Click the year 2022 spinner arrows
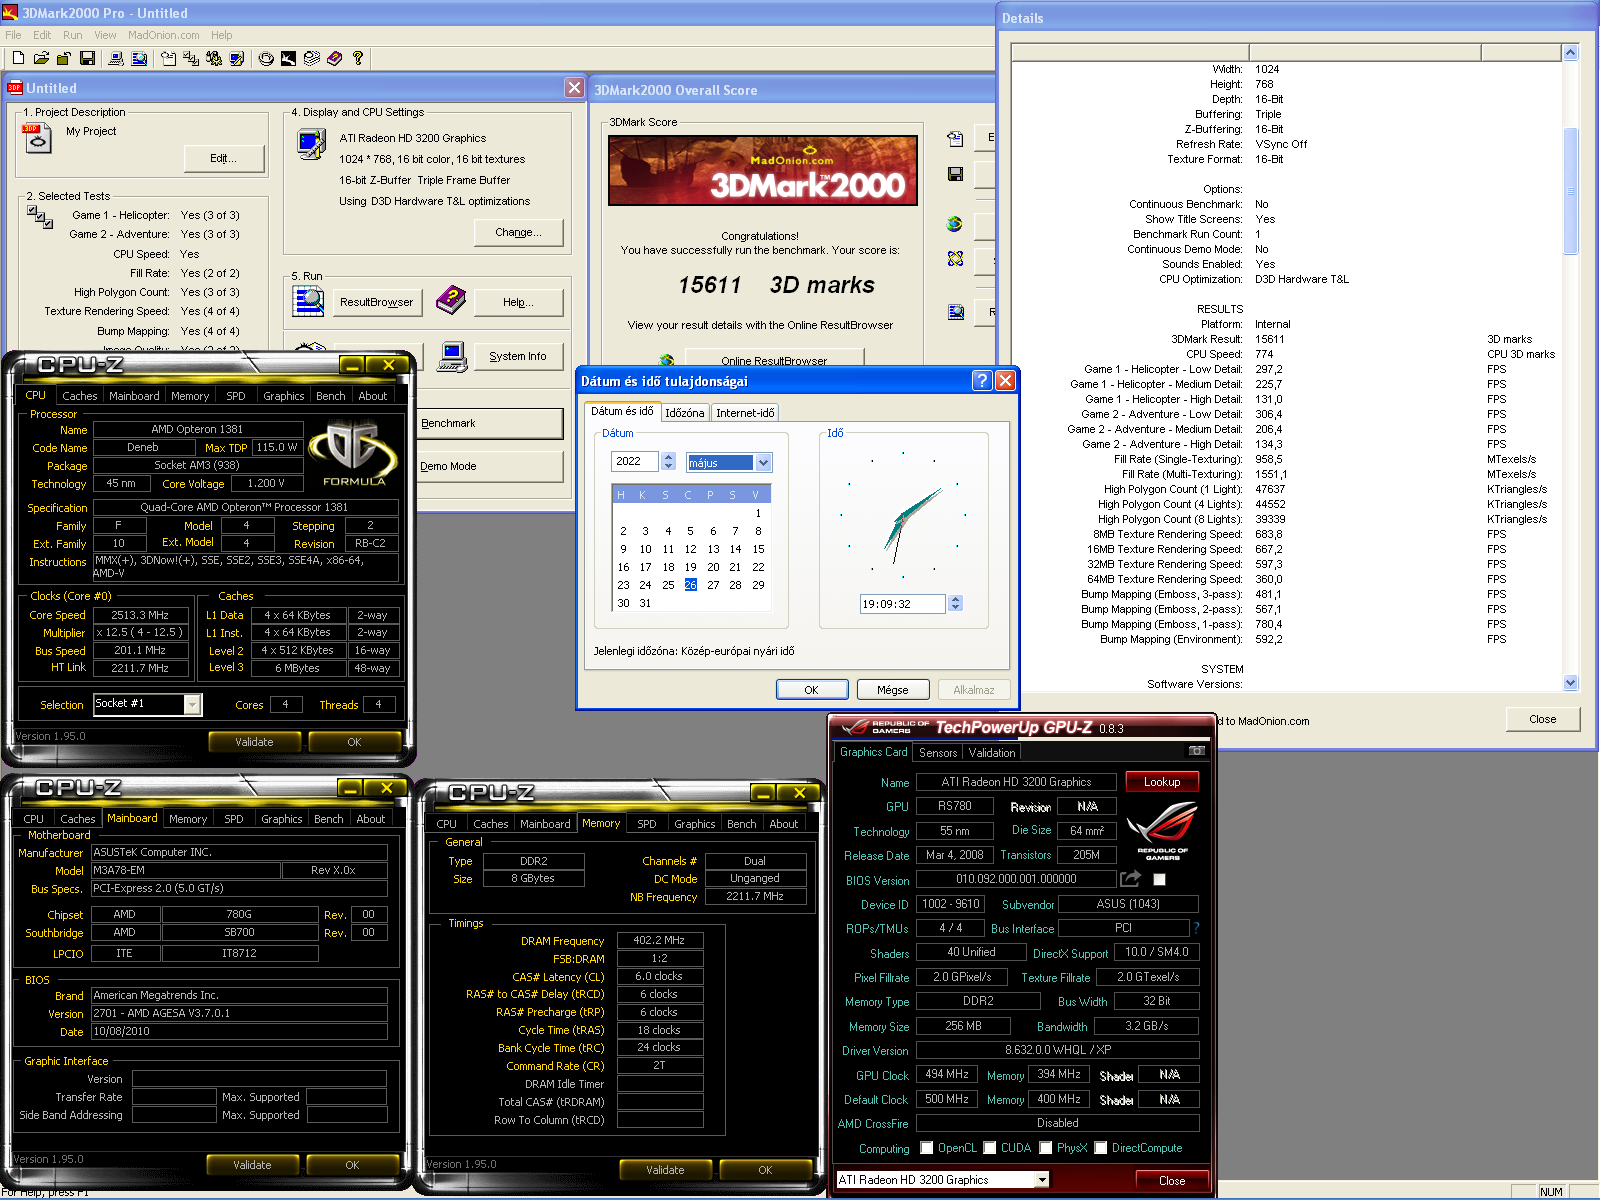1600x1200 pixels. click(x=668, y=461)
